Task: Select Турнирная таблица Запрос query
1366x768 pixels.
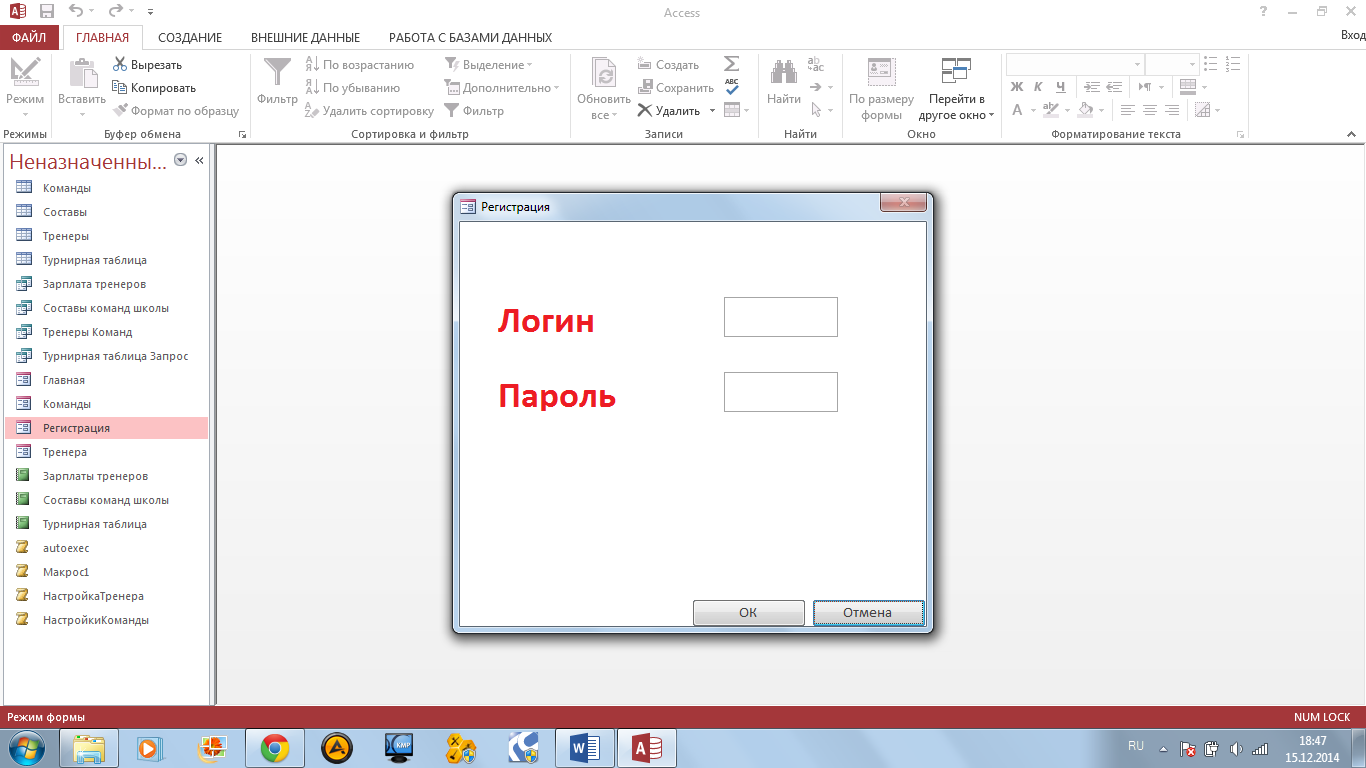Action: click(107, 356)
